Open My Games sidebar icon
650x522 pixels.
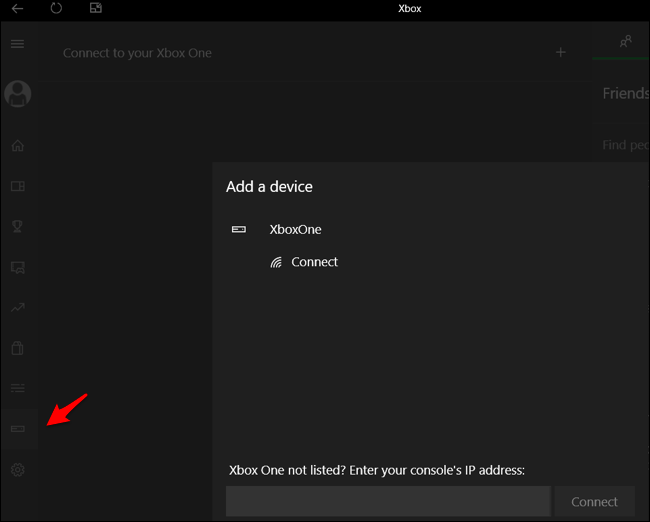click(x=17, y=186)
